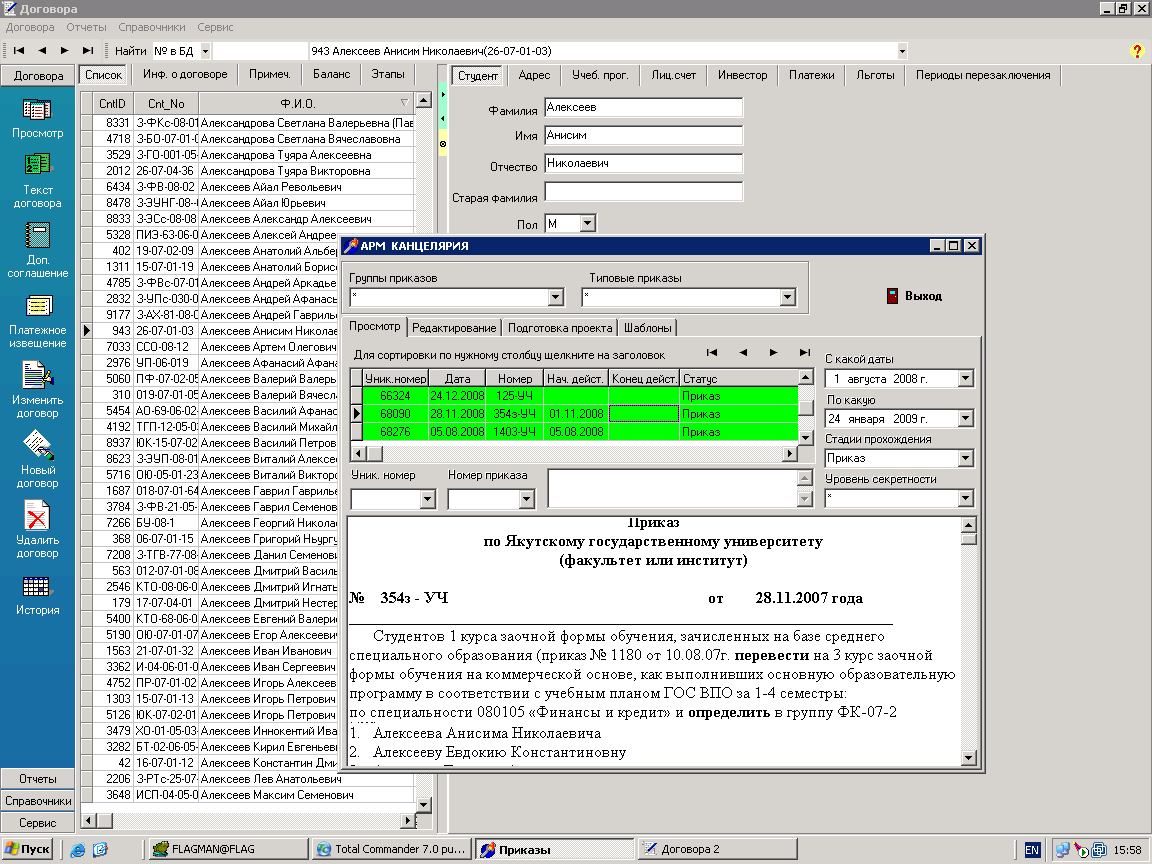Switch to Договора 2 taskbar window
The width and height of the screenshot is (1152, 864).
(716, 849)
